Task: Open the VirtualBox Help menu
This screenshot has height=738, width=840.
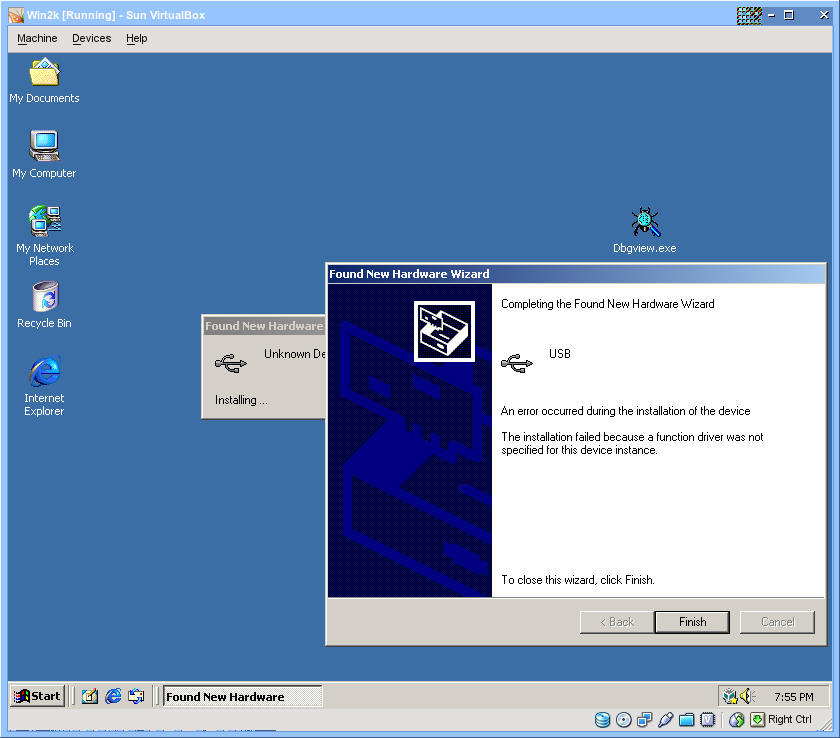Action: tap(136, 38)
